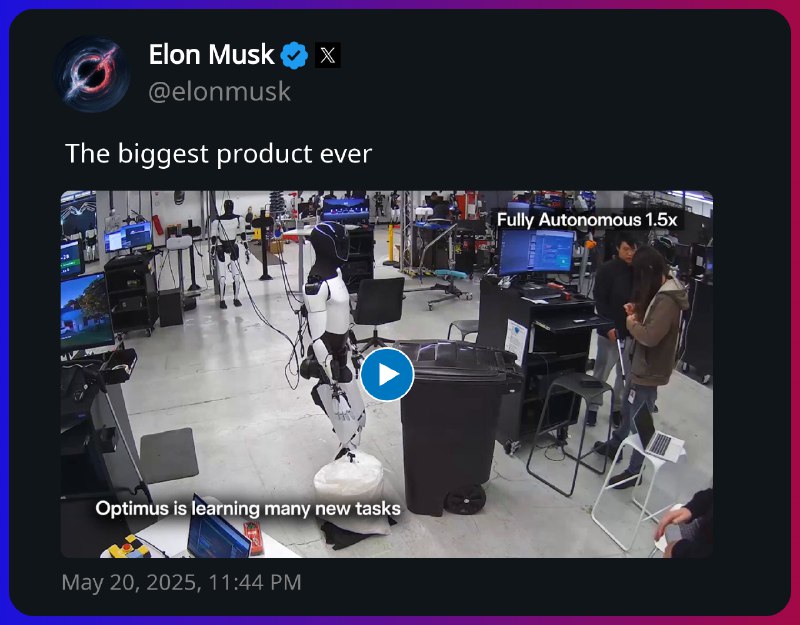Click the yellow emergency stop button in the video
The image size is (800, 625).
point(126,548)
